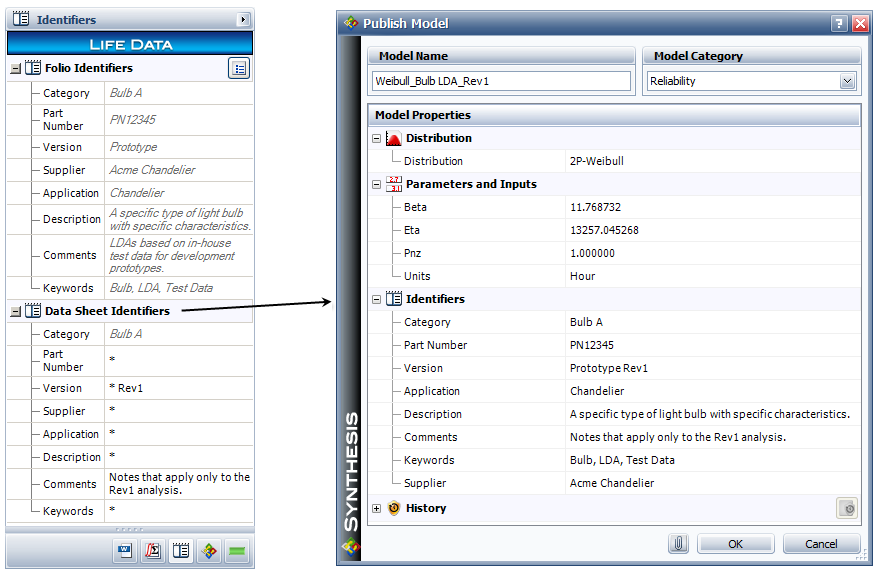Click OK to publish the model
This screenshot has height=572, width=878.
[x=735, y=544]
